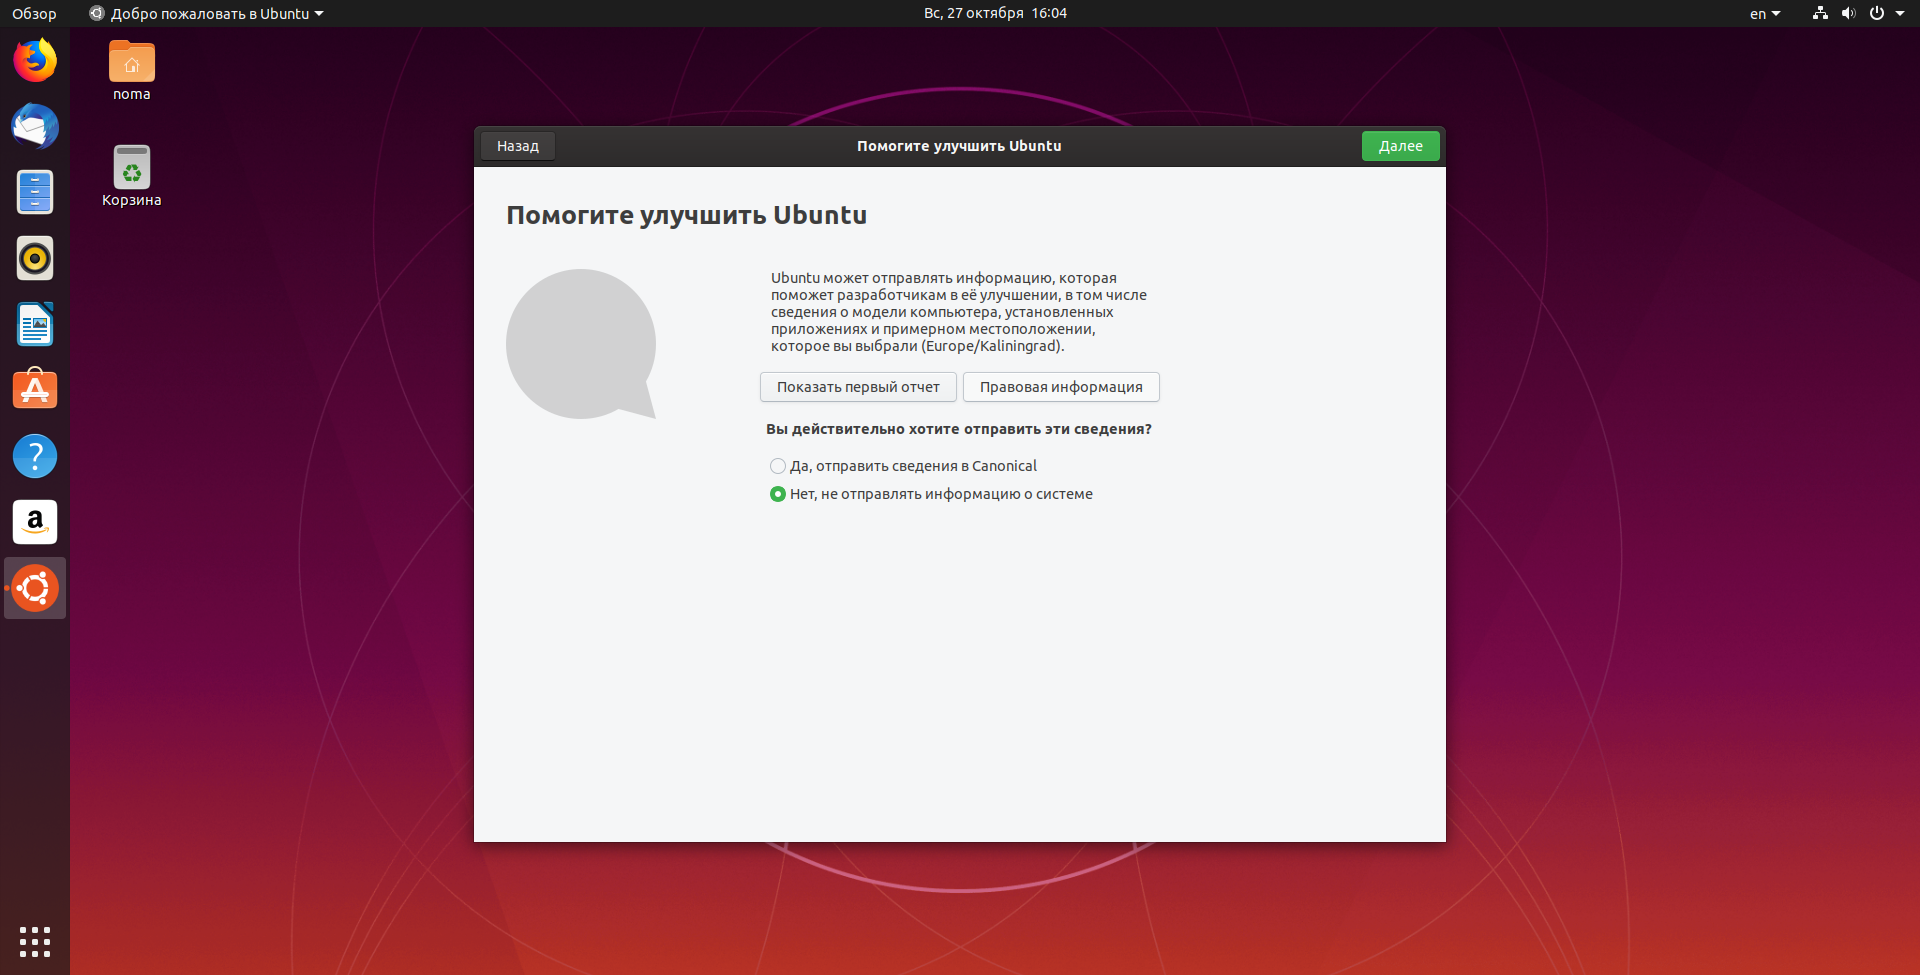The height and width of the screenshot is (975, 1920).
Task: Open the clock and calendar menu
Action: pos(995,13)
